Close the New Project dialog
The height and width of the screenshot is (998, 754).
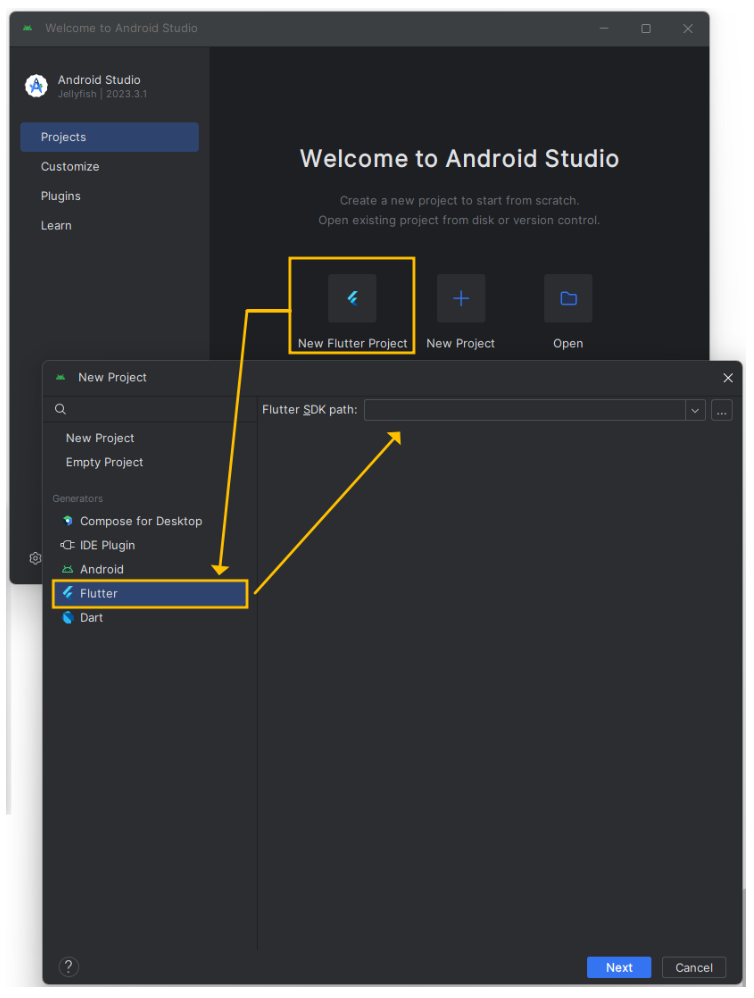coord(728,377)
